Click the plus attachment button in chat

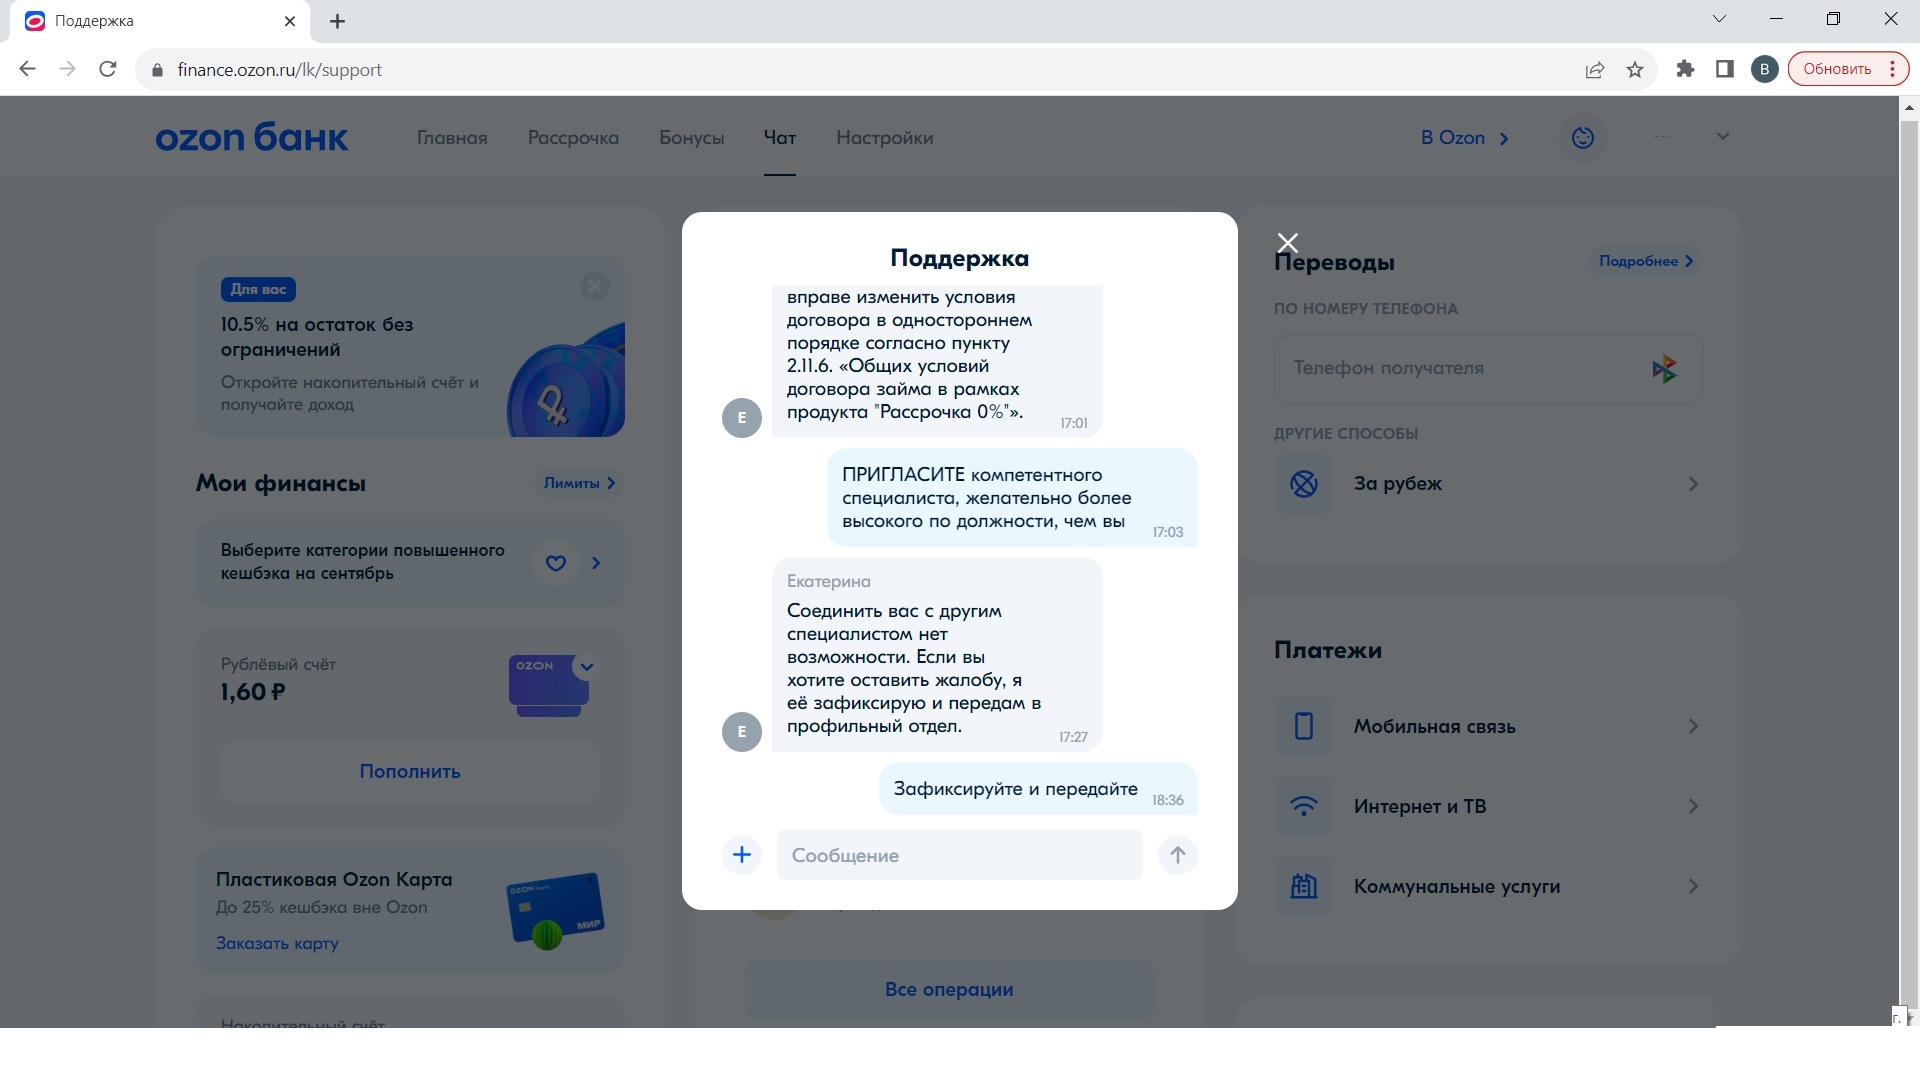click(742, 855)
